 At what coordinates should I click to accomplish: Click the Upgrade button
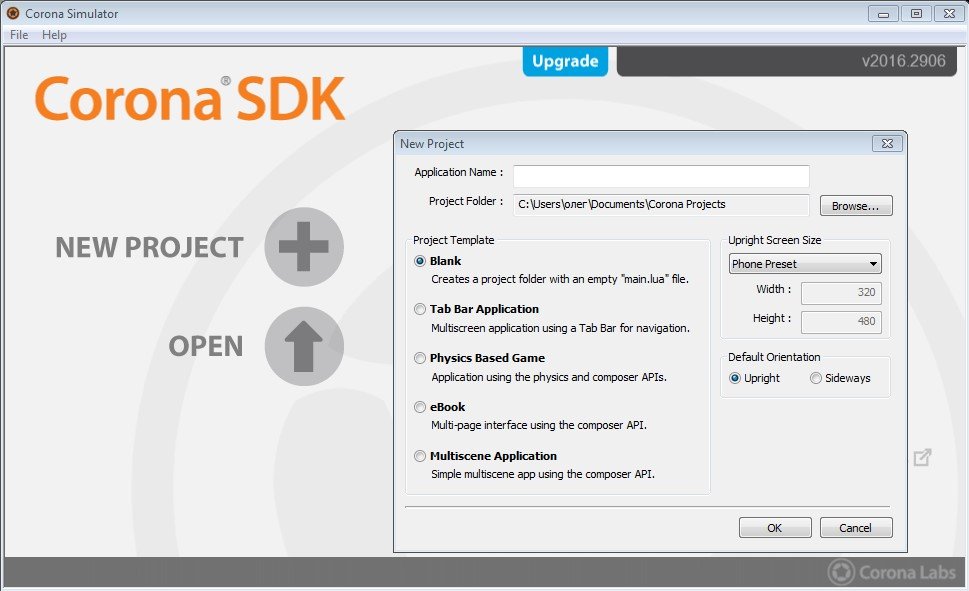tap(565, 61)
